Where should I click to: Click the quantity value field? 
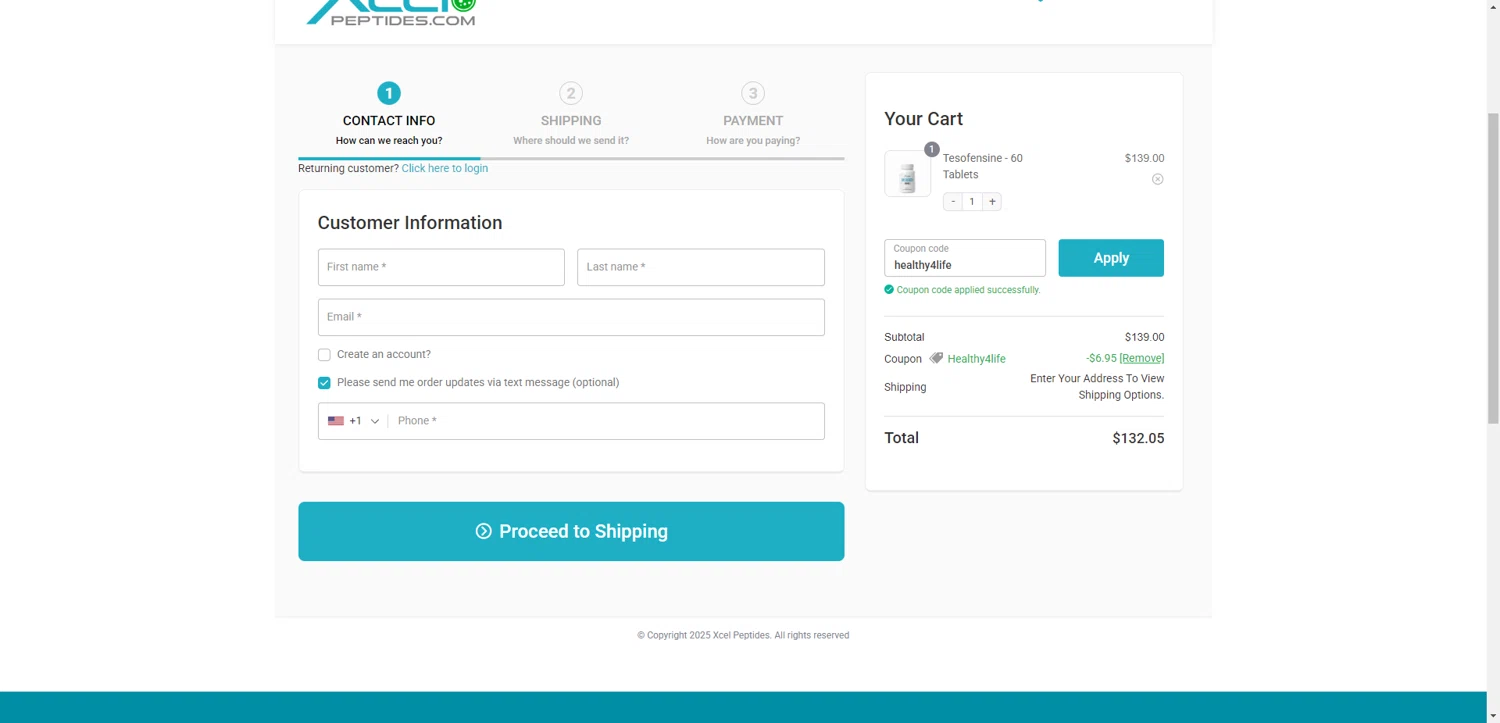[x=972, y=201]
